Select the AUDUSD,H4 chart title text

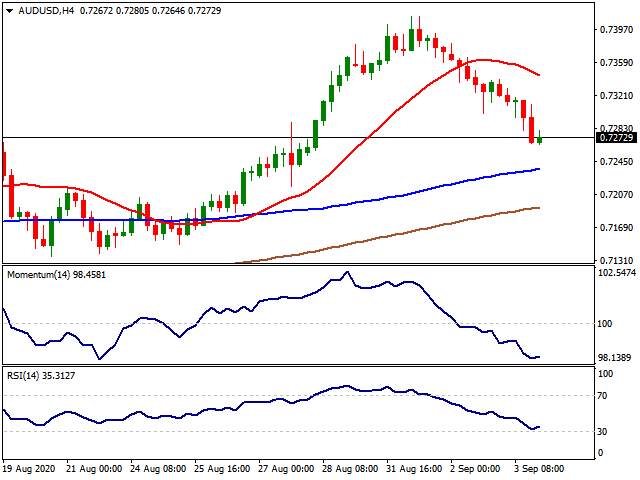pyautogui.click(x=46, y=11)
